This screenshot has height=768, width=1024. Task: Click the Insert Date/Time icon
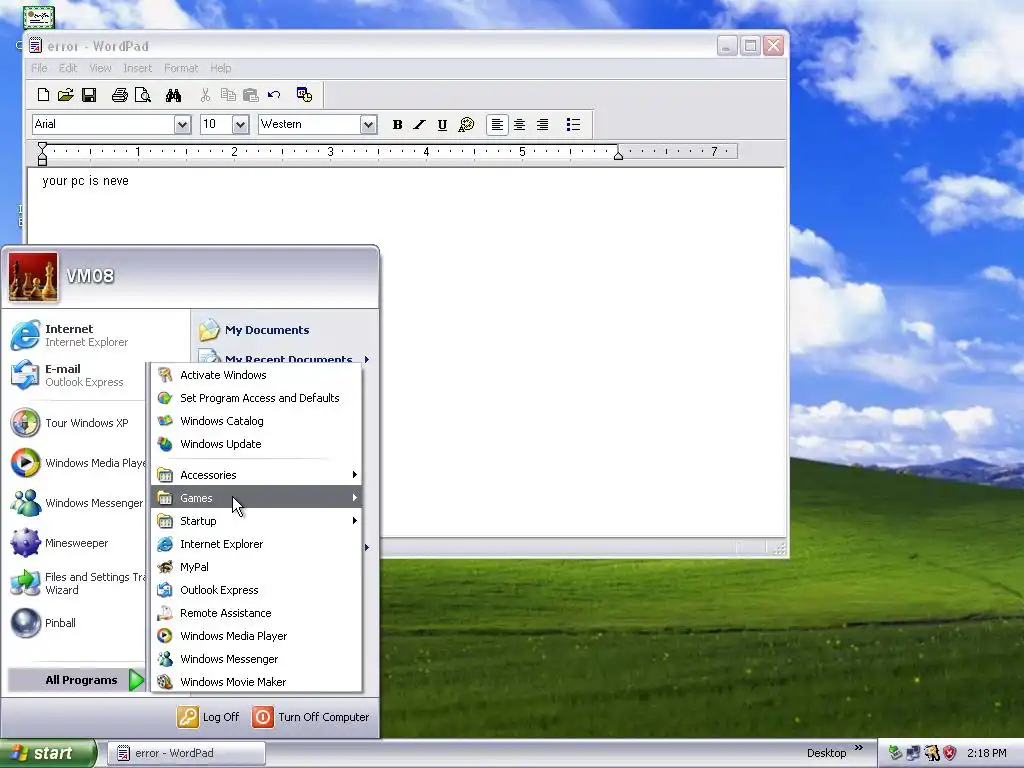click(304, 95)
